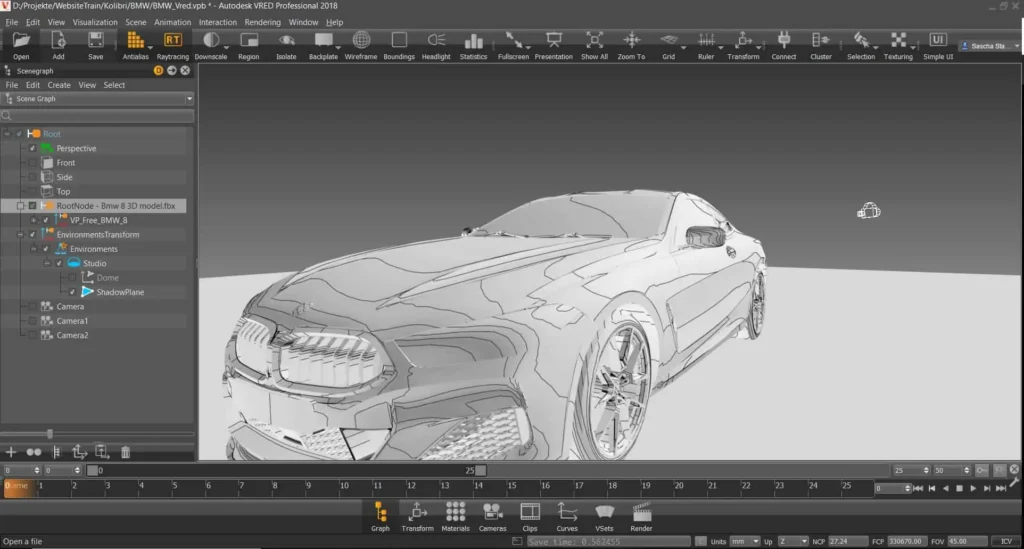
Task: Toggle the Camera1 node checkbox
Action: tap(32, 321)
